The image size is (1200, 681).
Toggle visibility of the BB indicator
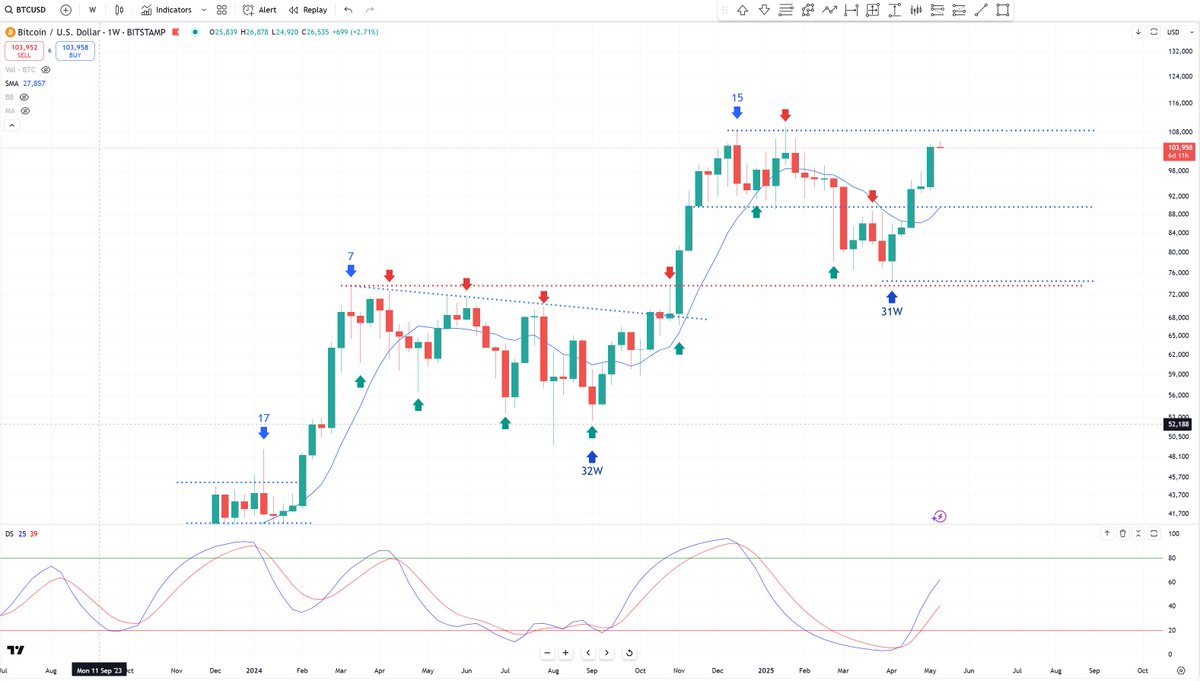coord(24,97)
